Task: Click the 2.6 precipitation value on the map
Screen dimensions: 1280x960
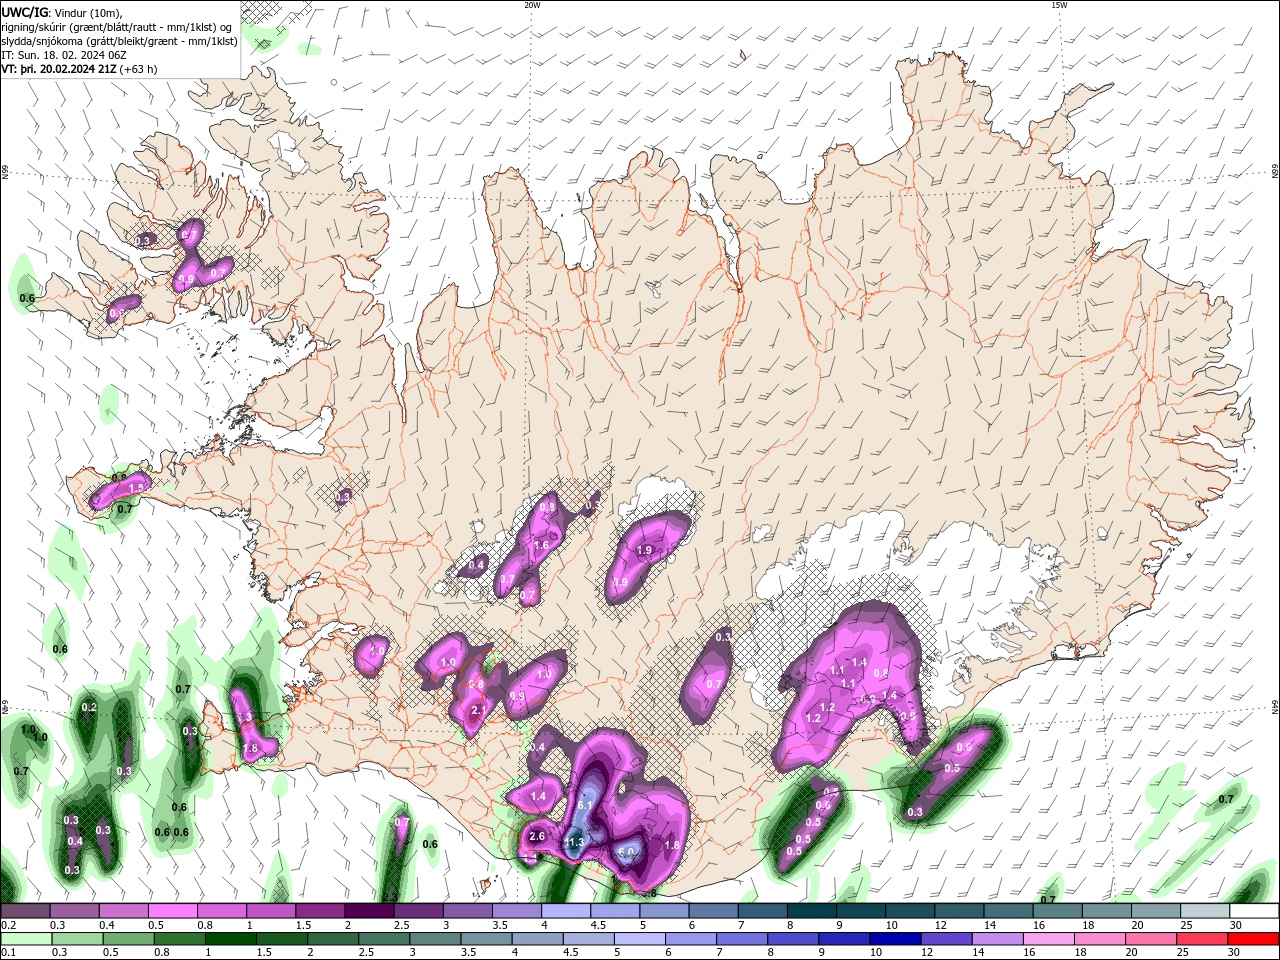Action: [537, 836]
